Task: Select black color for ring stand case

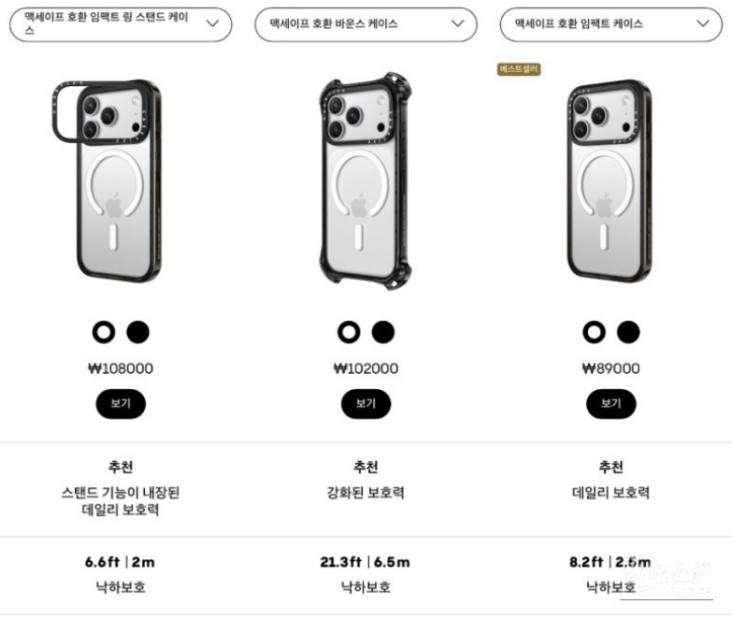Action: (138, 332)
